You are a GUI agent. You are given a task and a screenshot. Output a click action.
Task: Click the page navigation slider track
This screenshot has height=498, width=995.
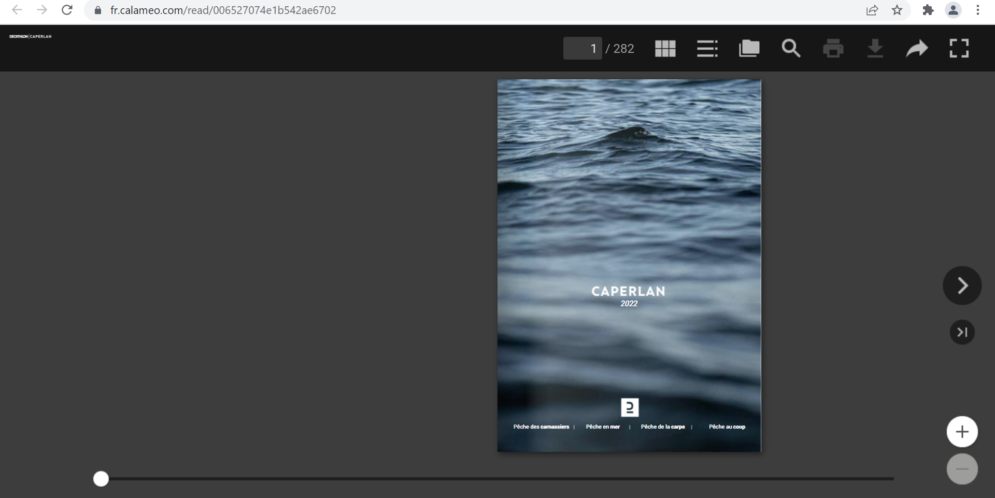497,479
